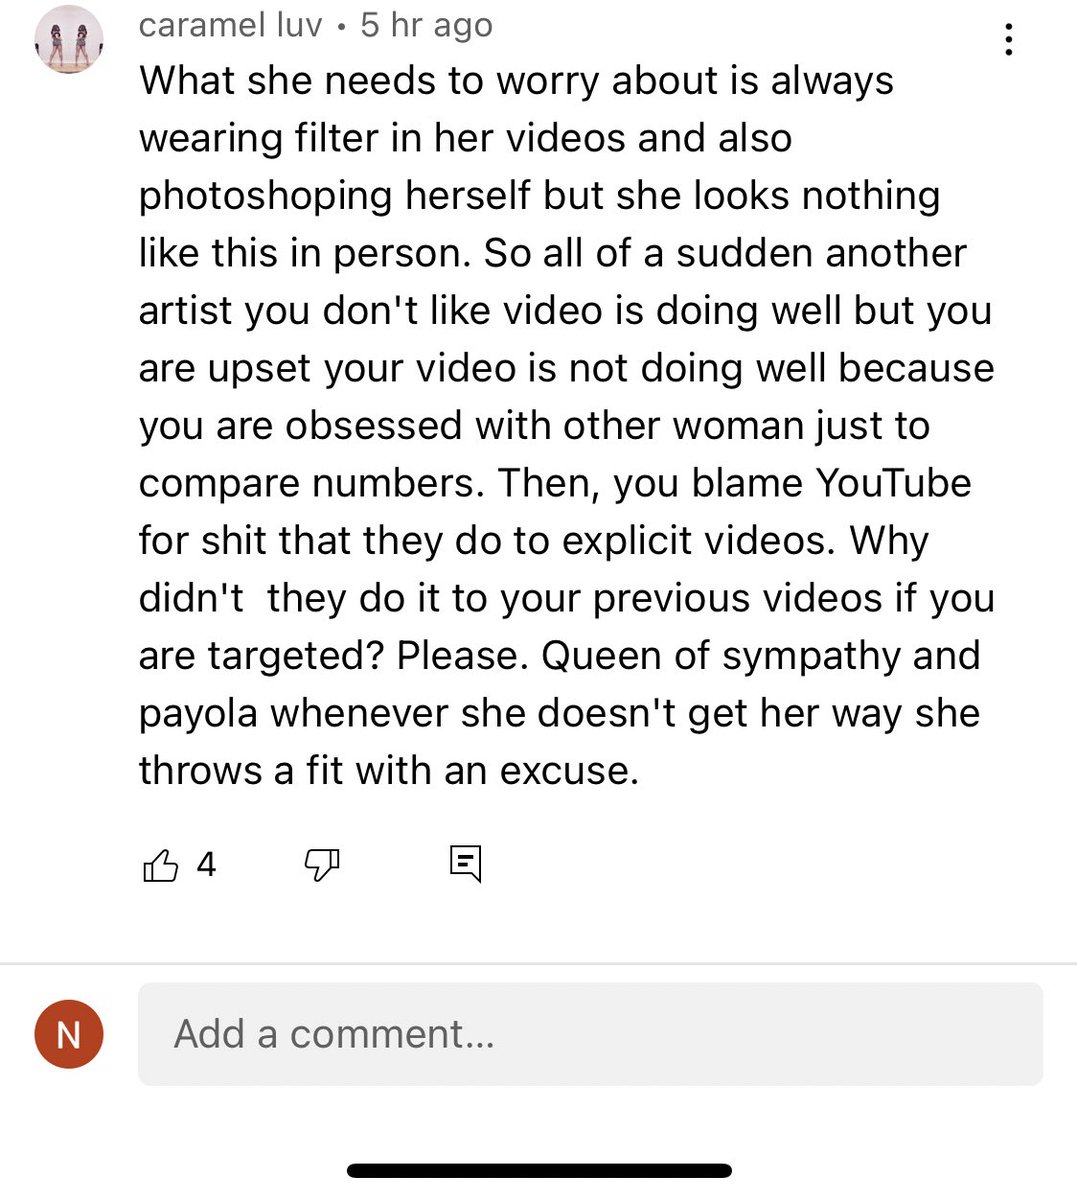Dislike the comment with thumbs down
Screen dimensions: 1077x1200
click(x=322, y=865)
